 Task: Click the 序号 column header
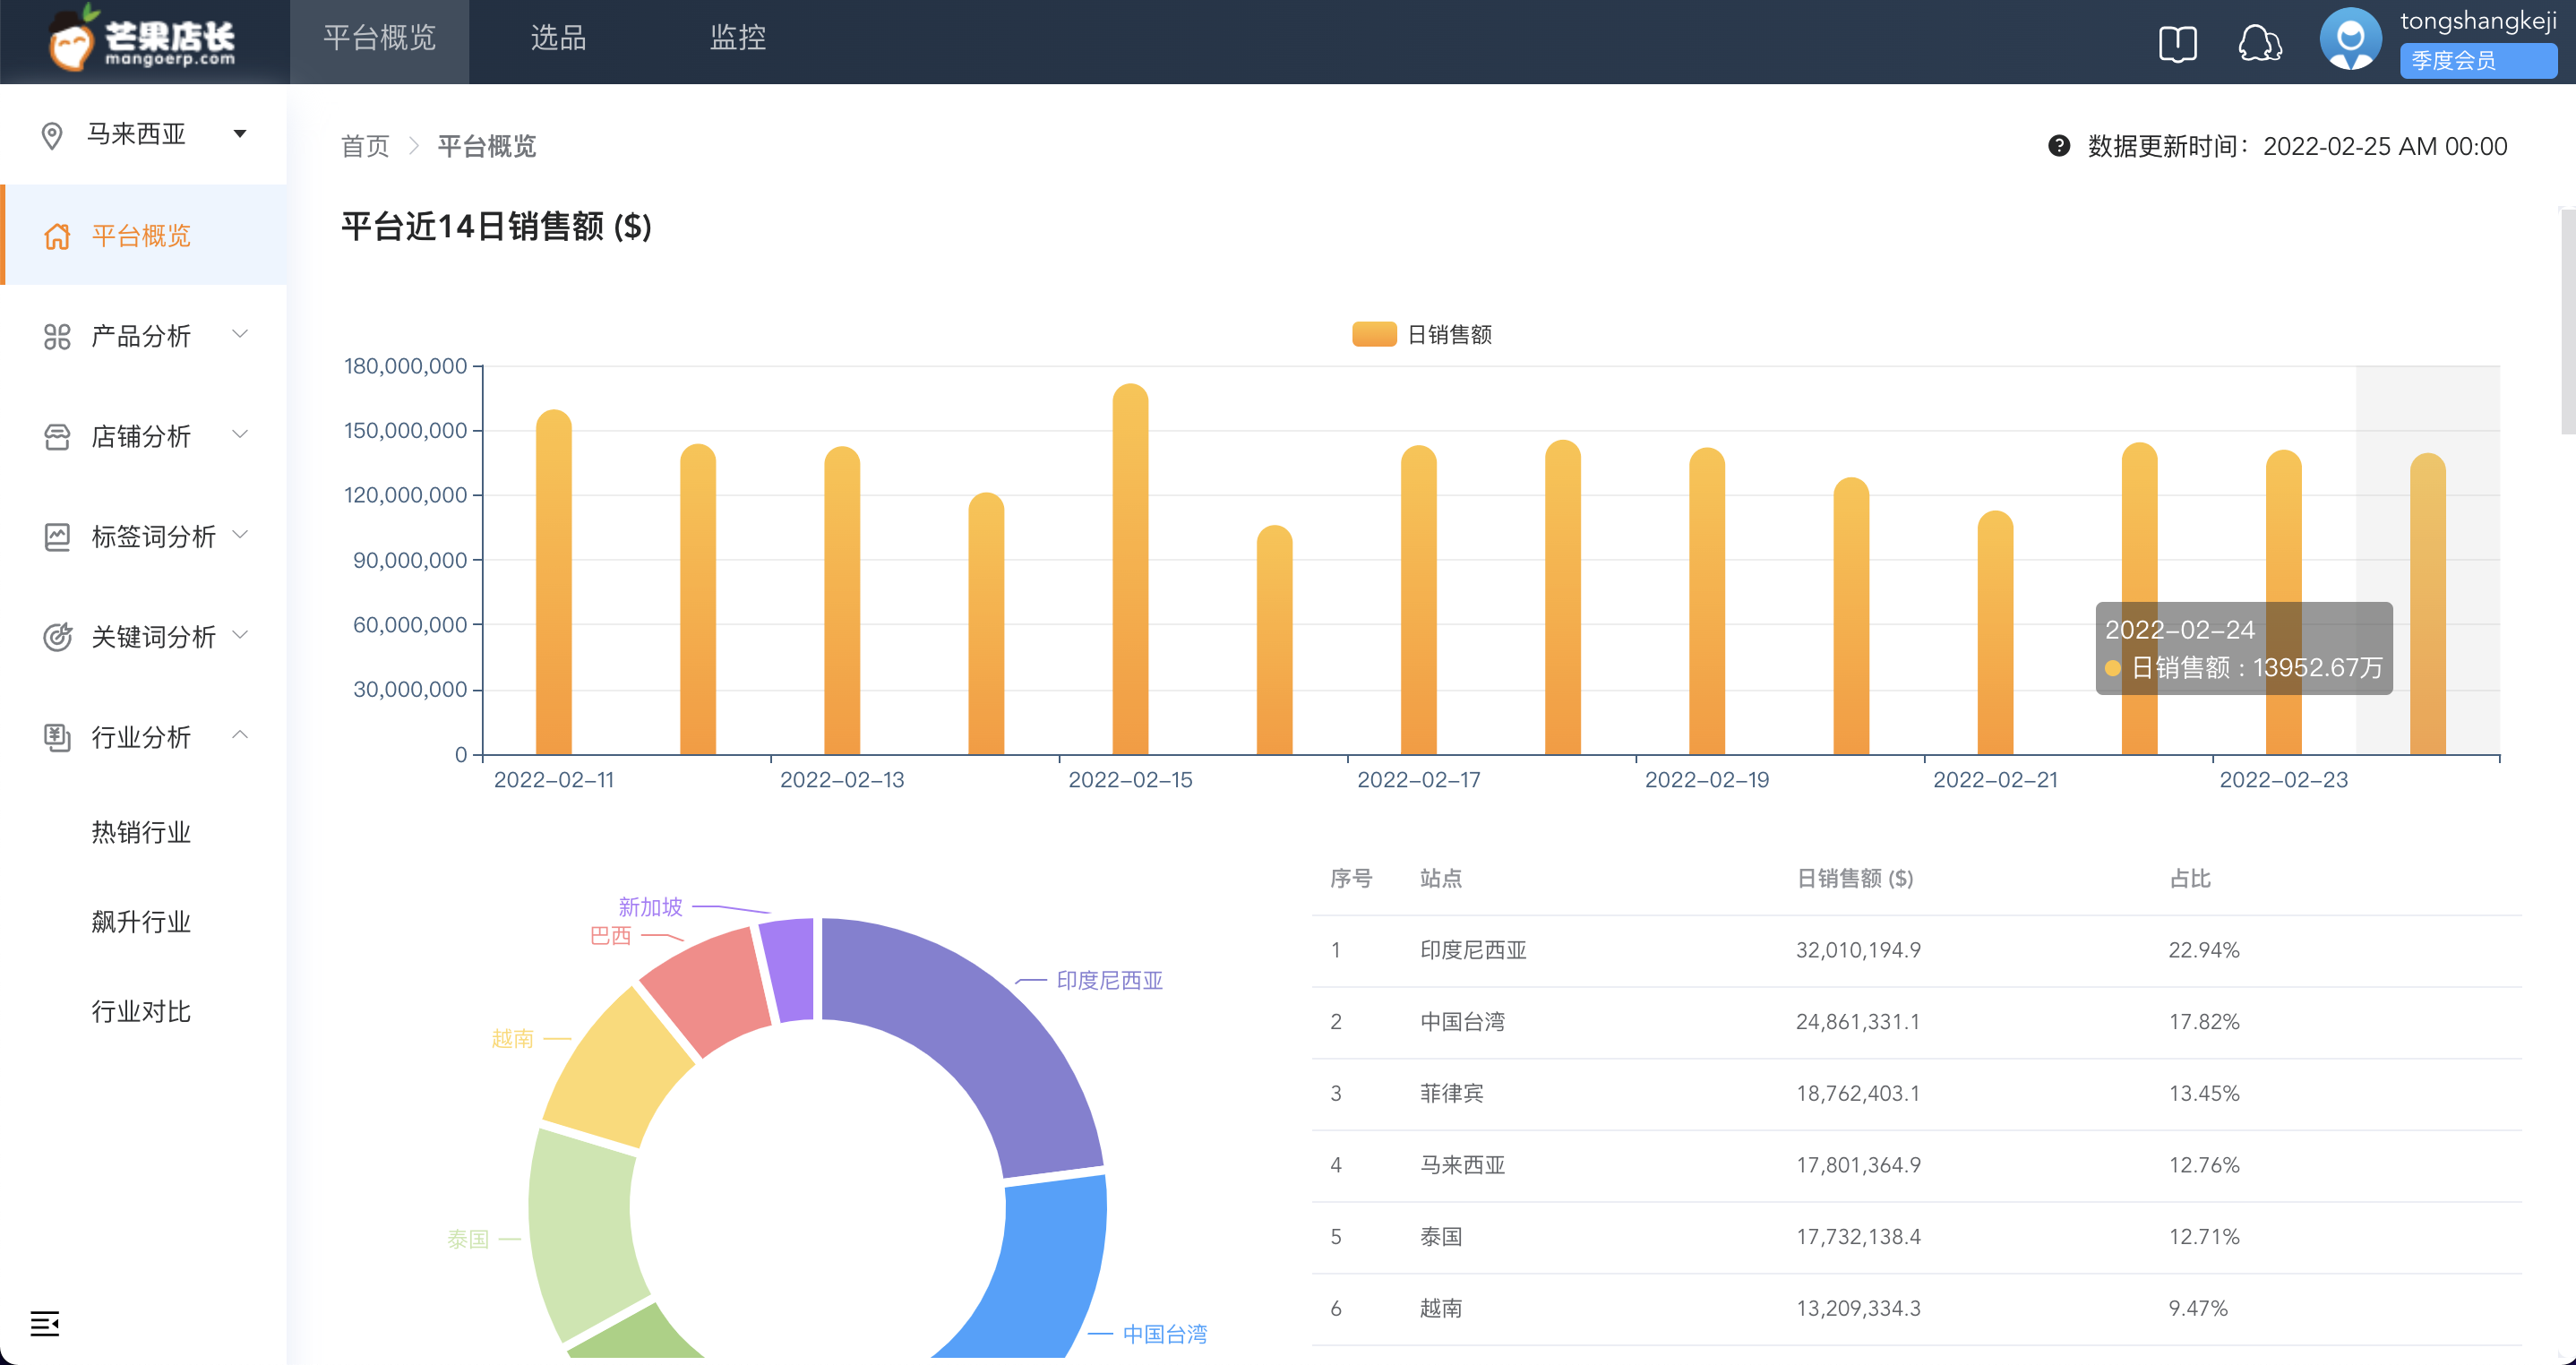point(1351,878)
